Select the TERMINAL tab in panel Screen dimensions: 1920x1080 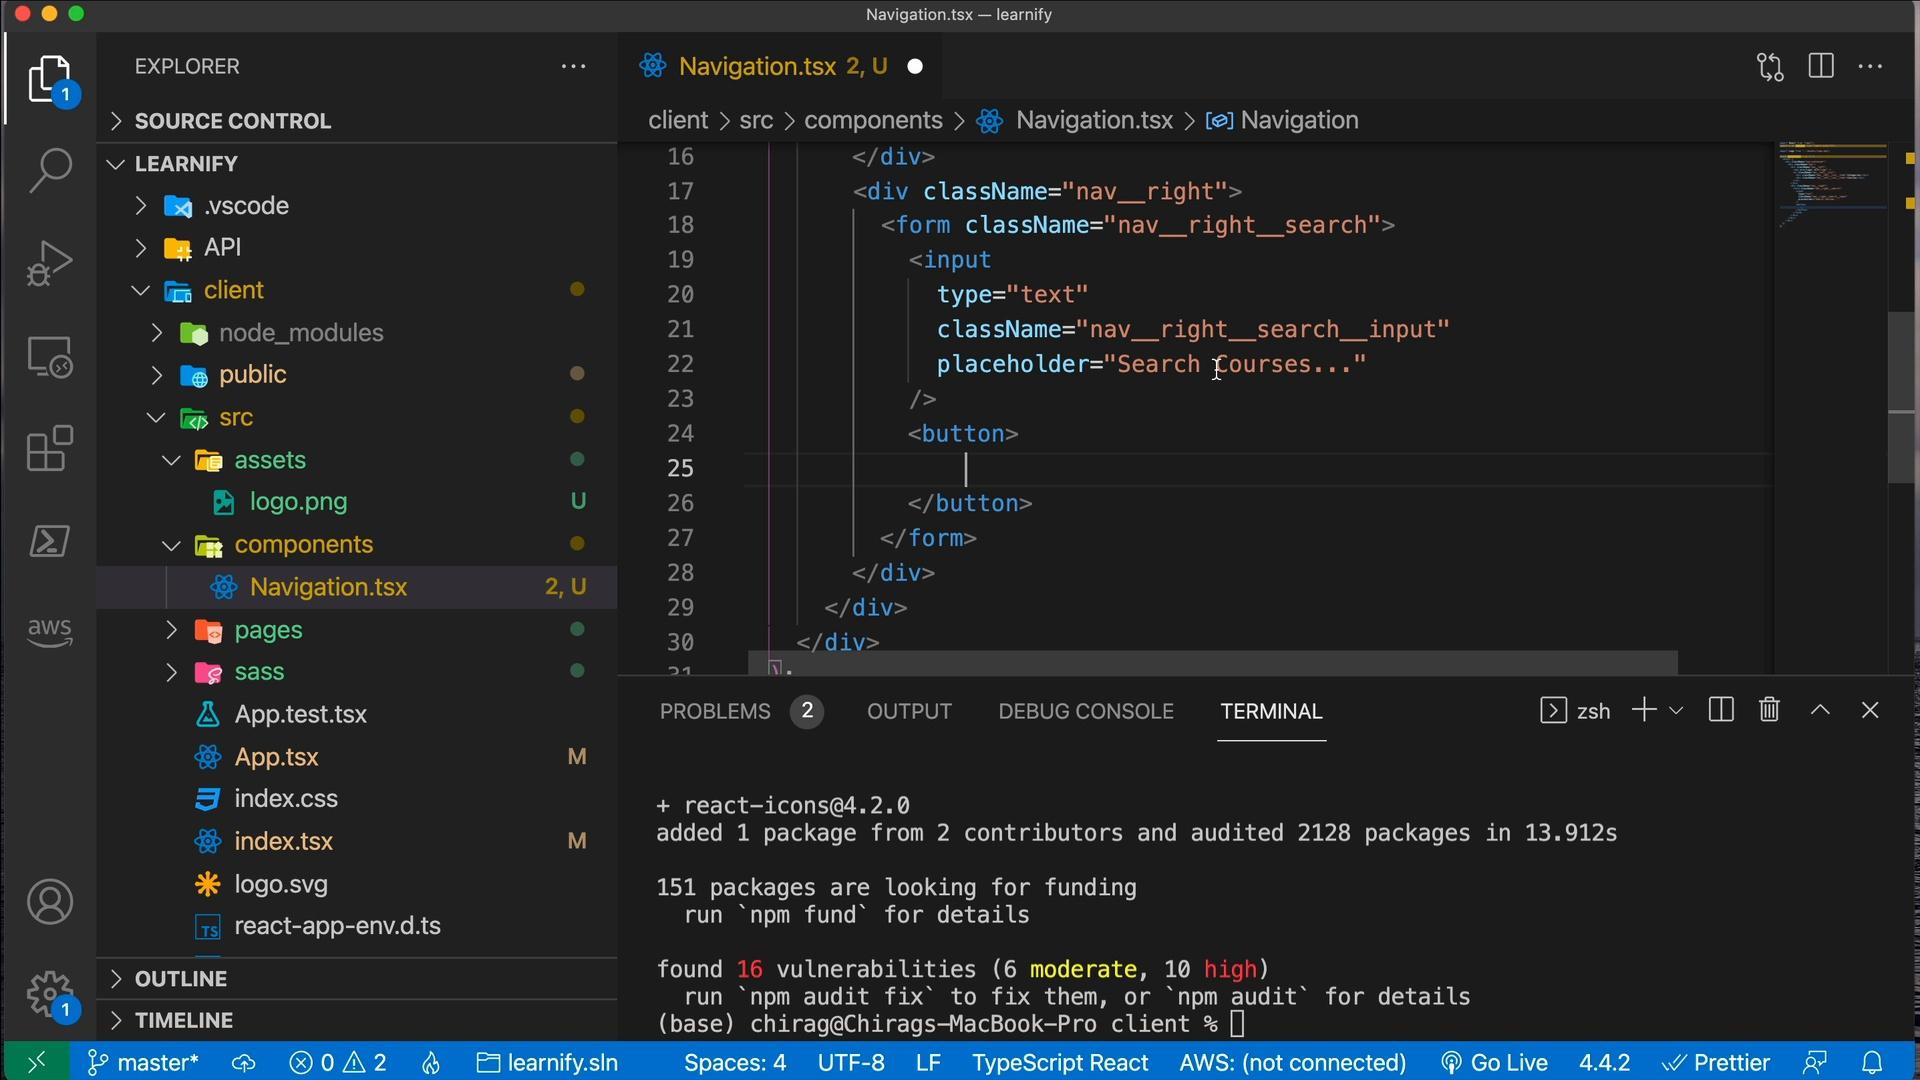tap(1270, 712)
